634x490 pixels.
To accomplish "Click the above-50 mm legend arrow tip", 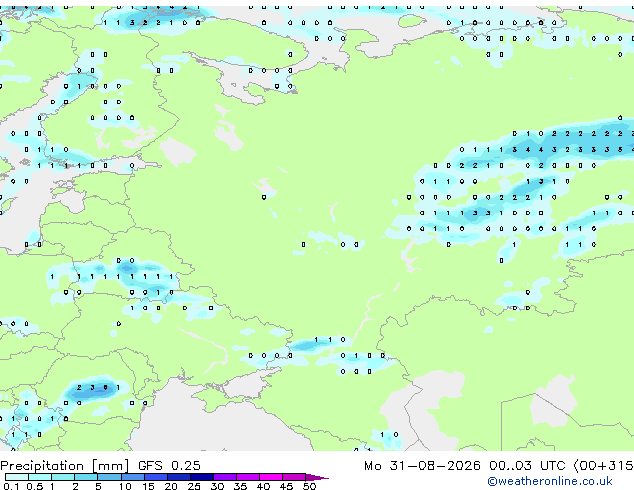I will [317, 477].
